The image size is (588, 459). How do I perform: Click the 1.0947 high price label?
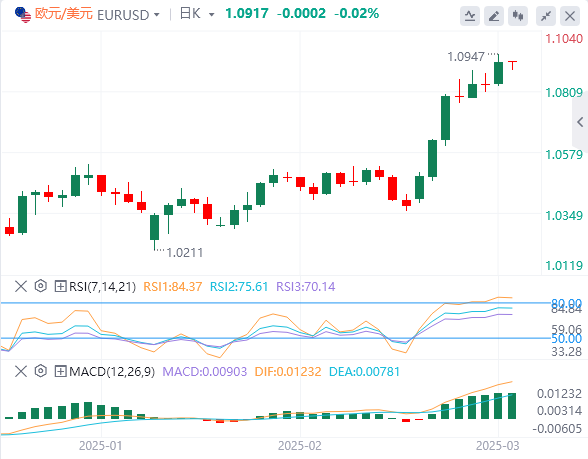(466, 57)
